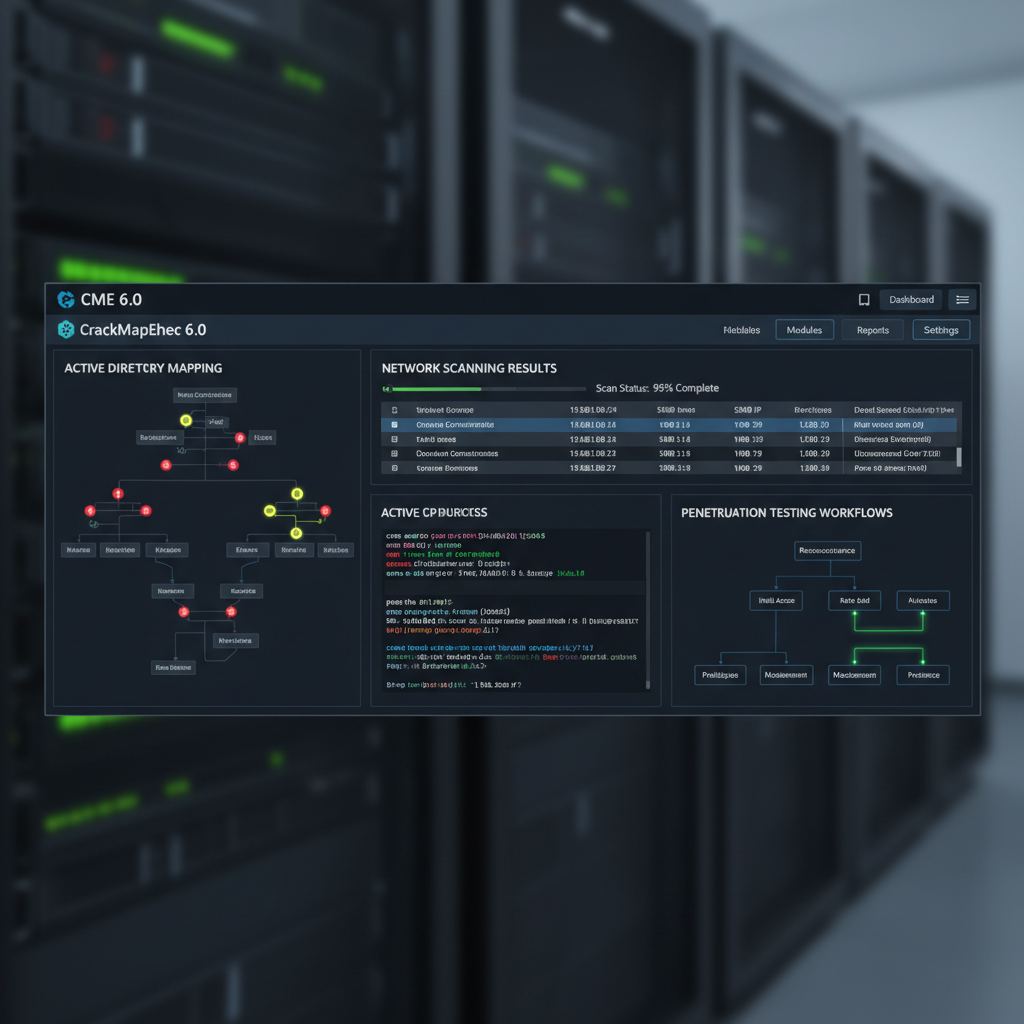Open the Settings button
Image resolution: width=1024 pixels, height=1024 pixels.
point(941,329)
